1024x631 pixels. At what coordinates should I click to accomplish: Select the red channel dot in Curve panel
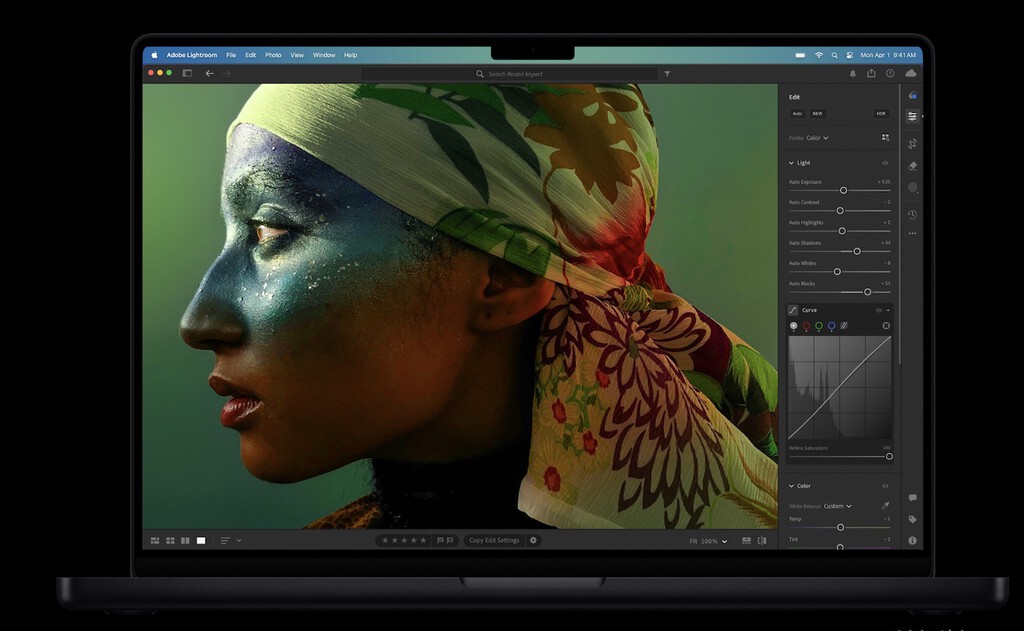[x=806, y=326]
